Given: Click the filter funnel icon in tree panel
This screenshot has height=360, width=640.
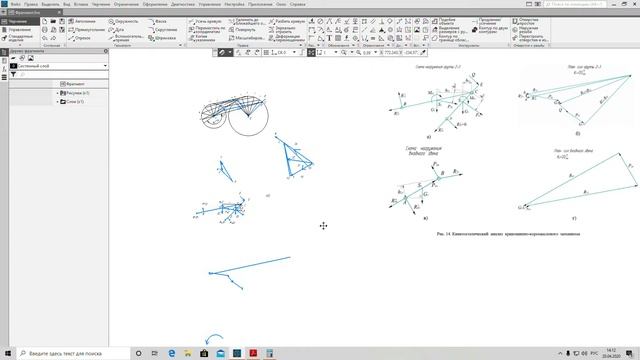Looking at the screenshot, I should tap(13, 75).
